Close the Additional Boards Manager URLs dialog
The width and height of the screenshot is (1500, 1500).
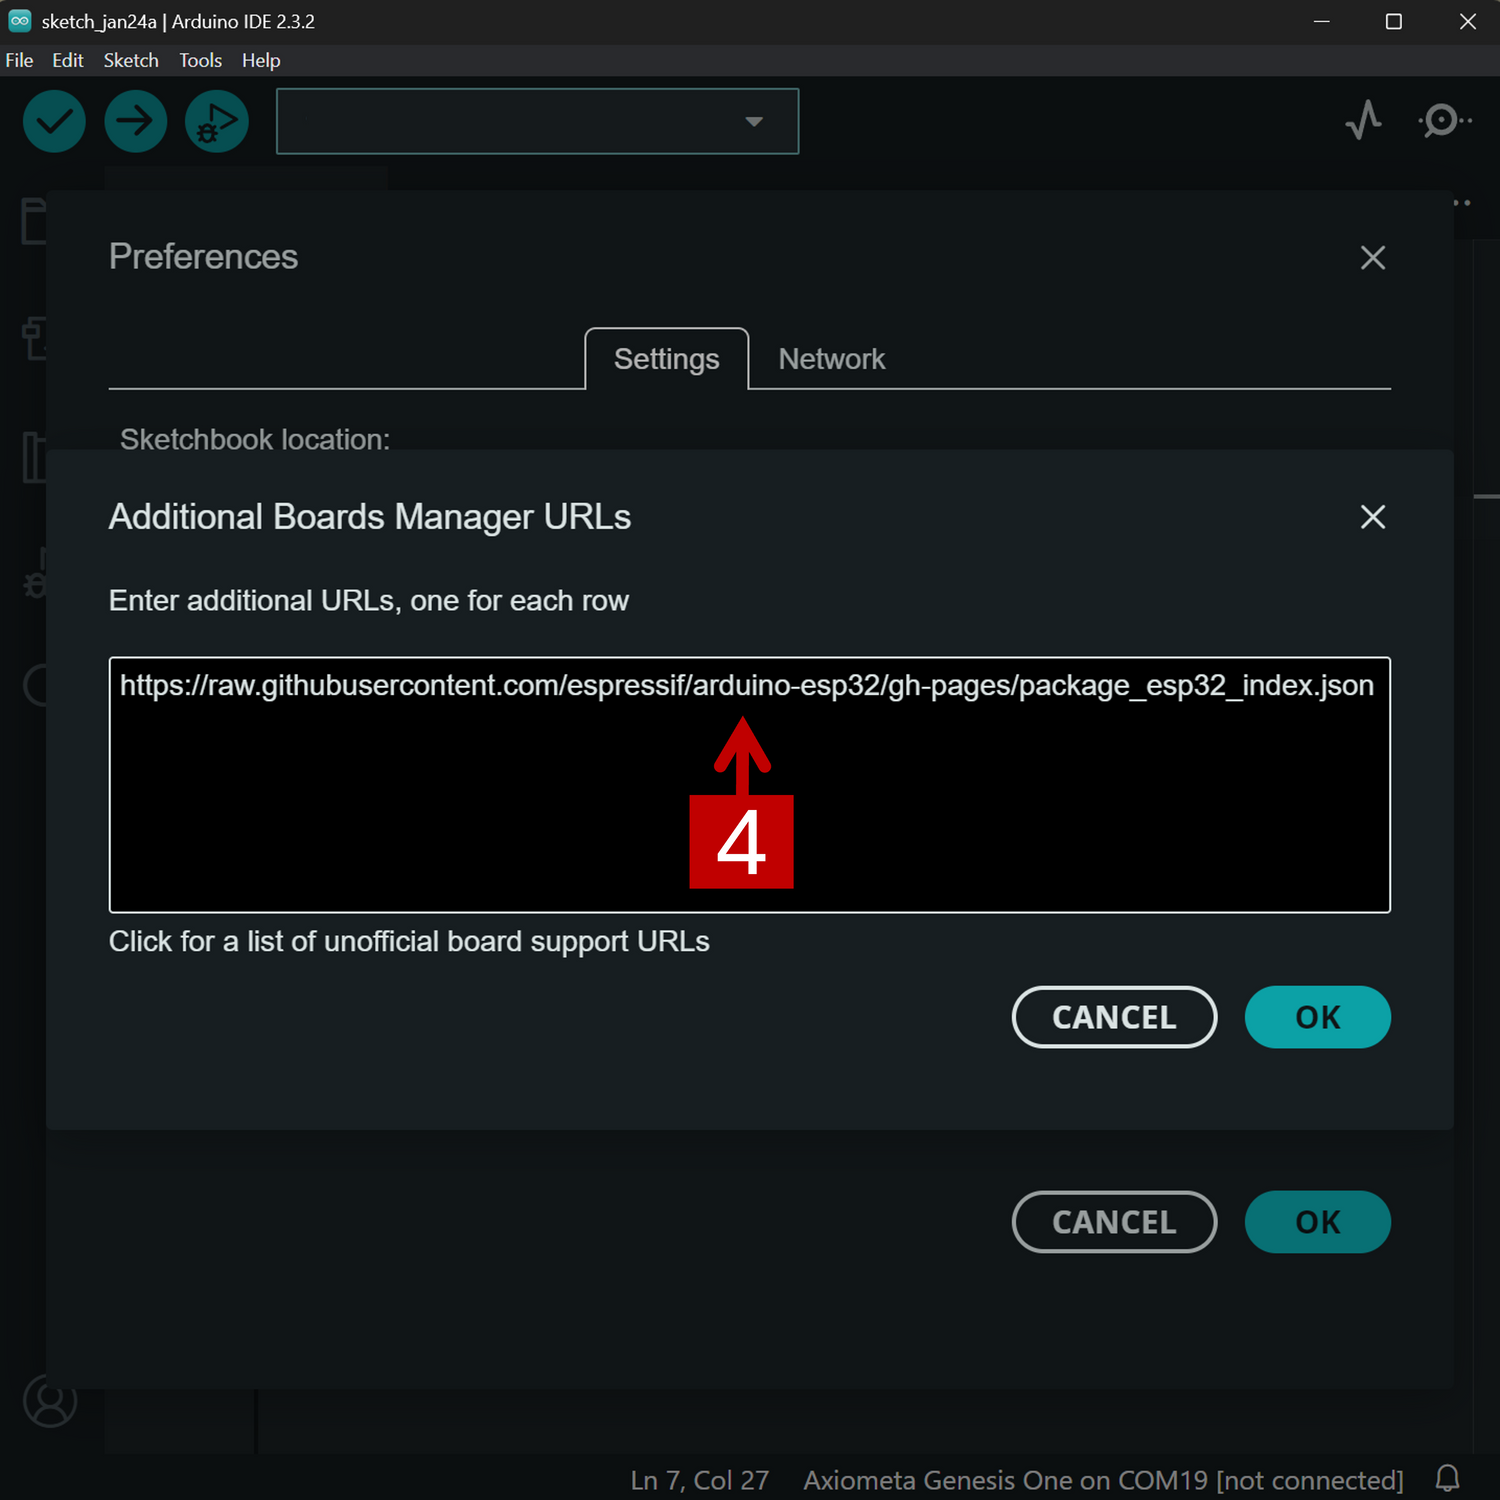click(x=1372, y=517)
